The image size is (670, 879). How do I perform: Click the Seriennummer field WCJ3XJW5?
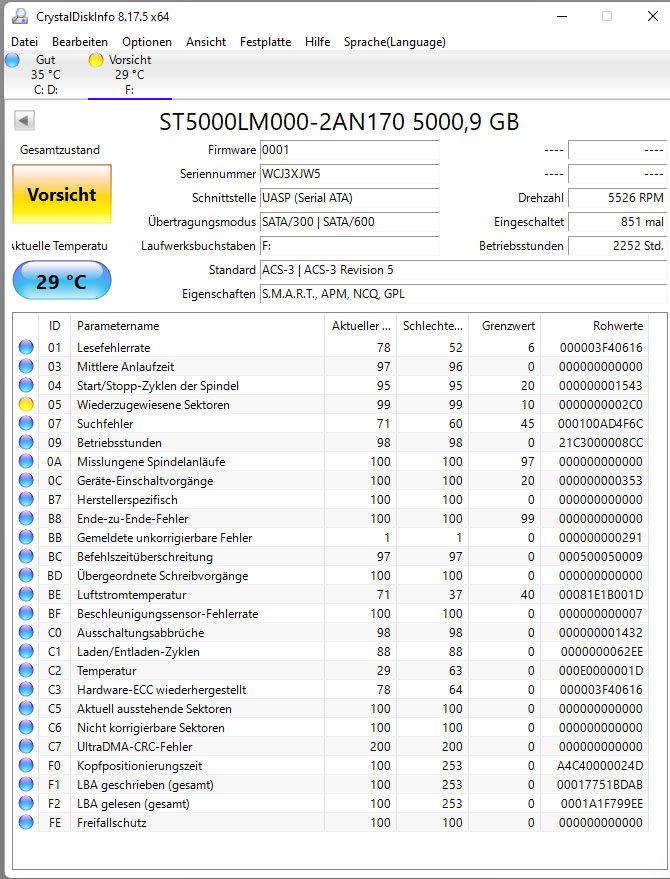[349, 174]
